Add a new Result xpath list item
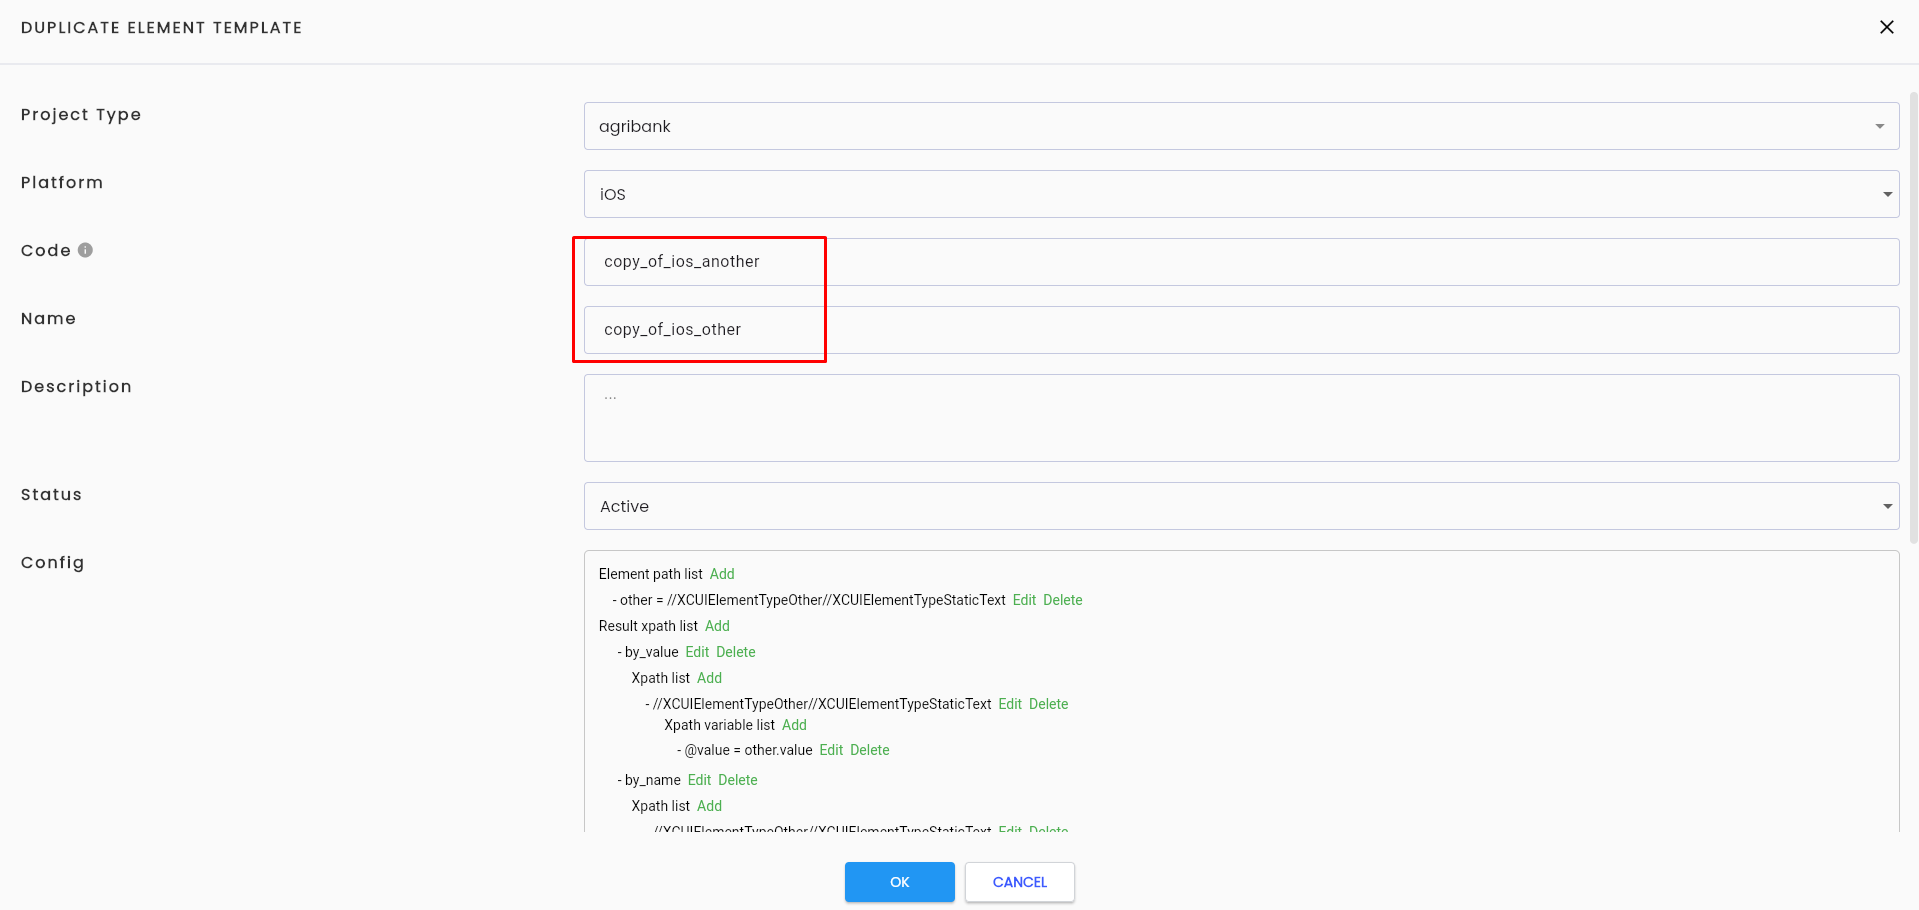The height and width of the screenshot is (910, 1919). click(x=717, y=626)
